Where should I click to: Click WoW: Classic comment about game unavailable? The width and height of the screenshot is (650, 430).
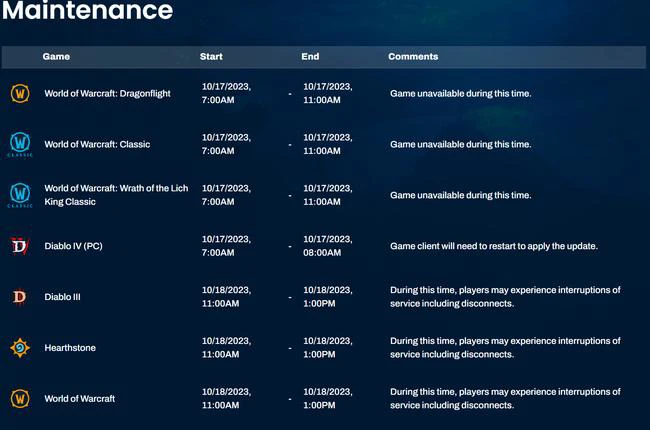[461, 144]
